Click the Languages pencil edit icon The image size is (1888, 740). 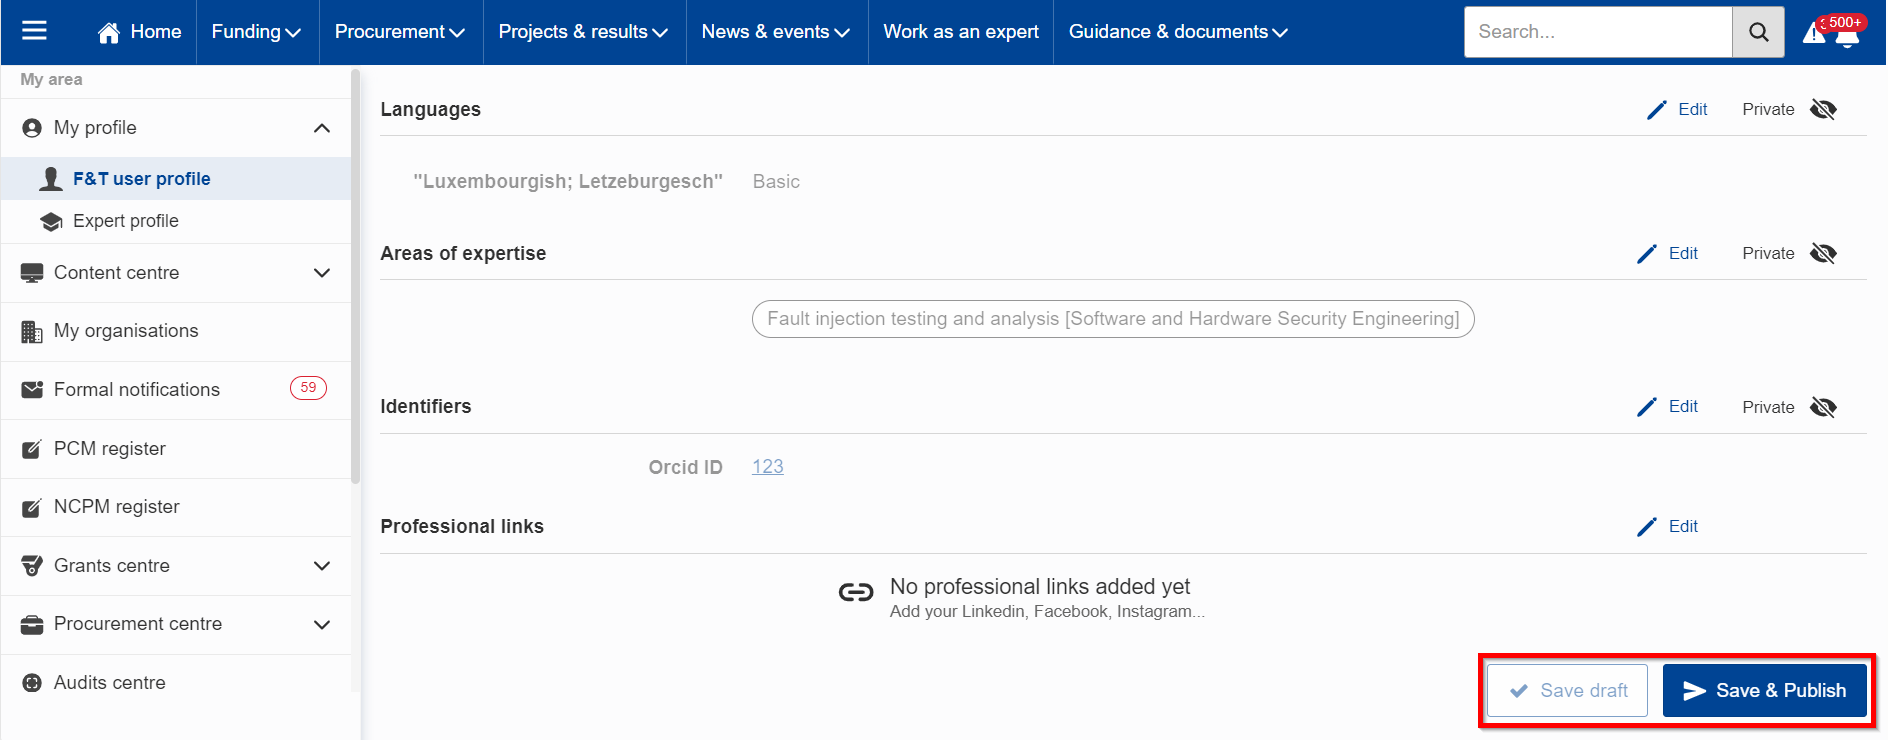click(1657, 110)
